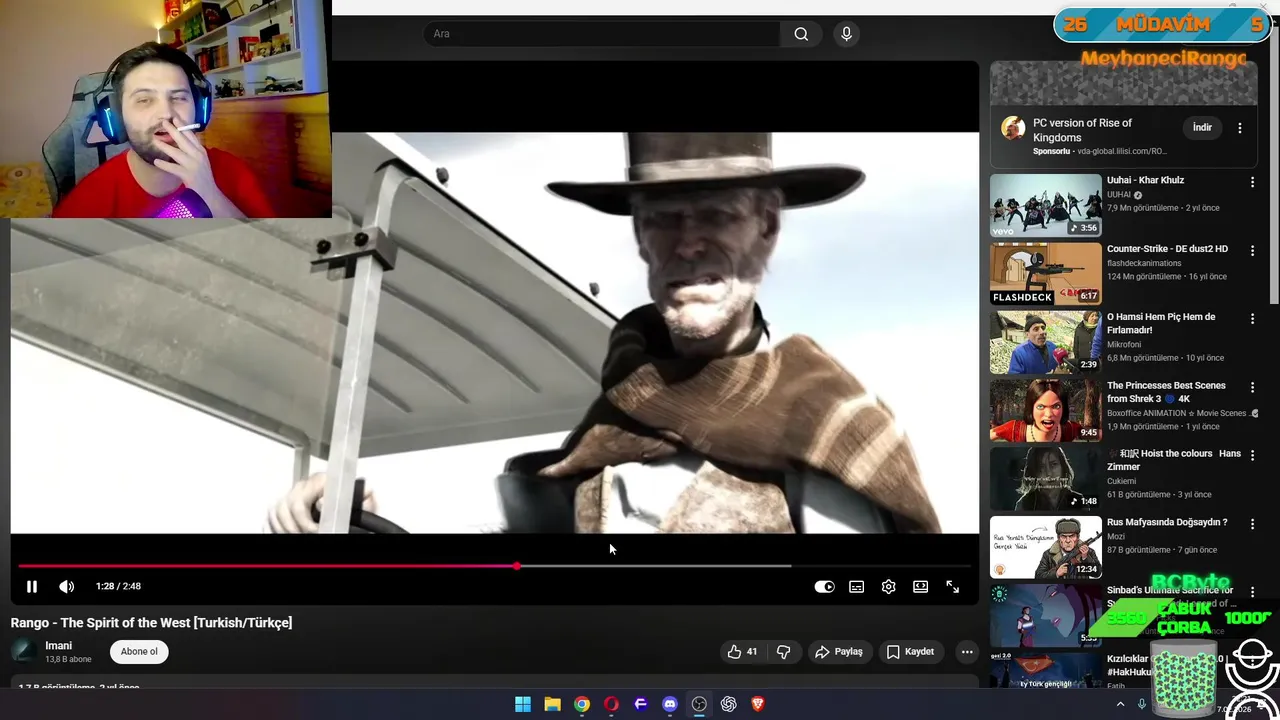Viewport: 1280px width, 720px height.
Task: Open the Rise of Kingdoms ad avatar
Action: click(1013, 129)
